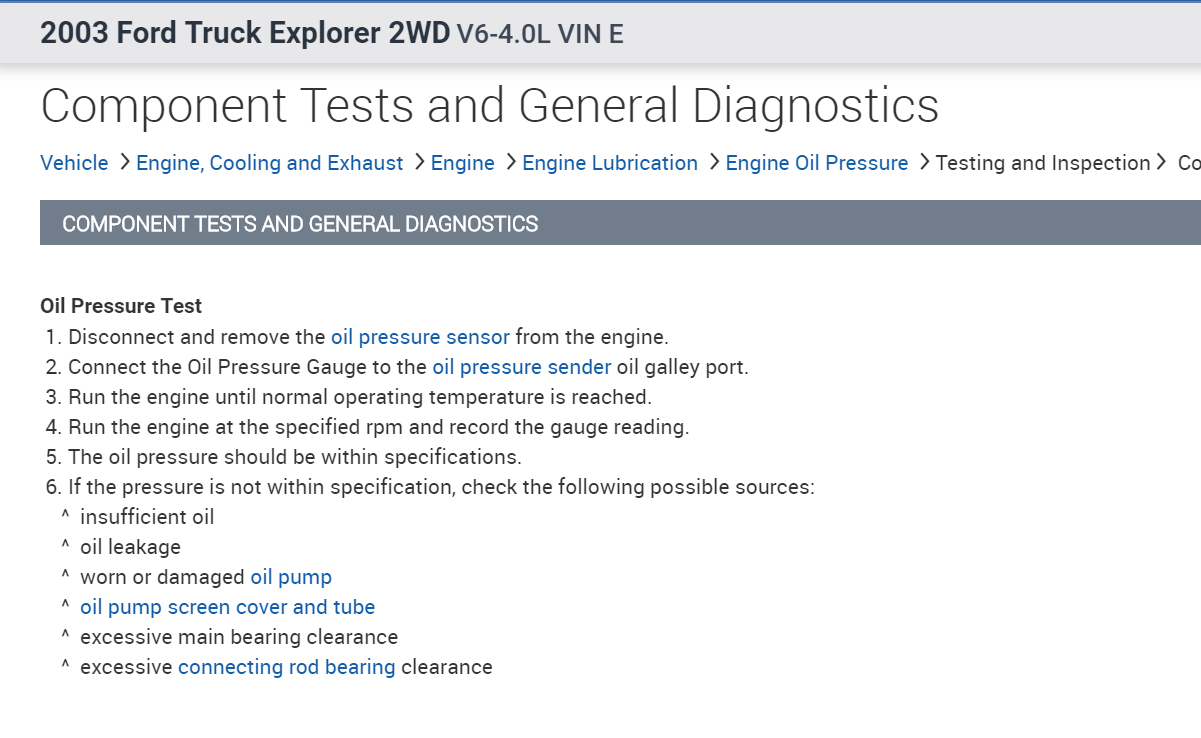This screenshot has width=1201, height=738.
Task: Click the Testing and Inspection breadcrumb
Action: click(1043, 163)
